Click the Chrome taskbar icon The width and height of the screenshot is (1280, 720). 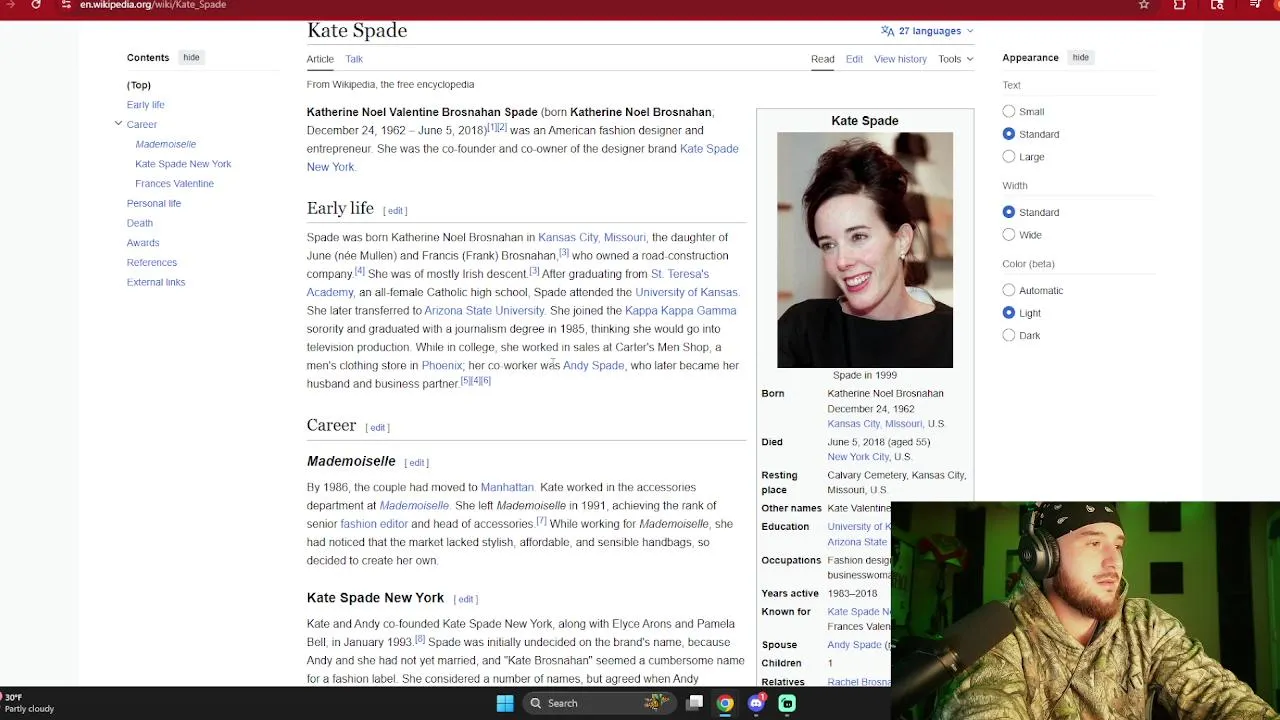click(725, 703)
